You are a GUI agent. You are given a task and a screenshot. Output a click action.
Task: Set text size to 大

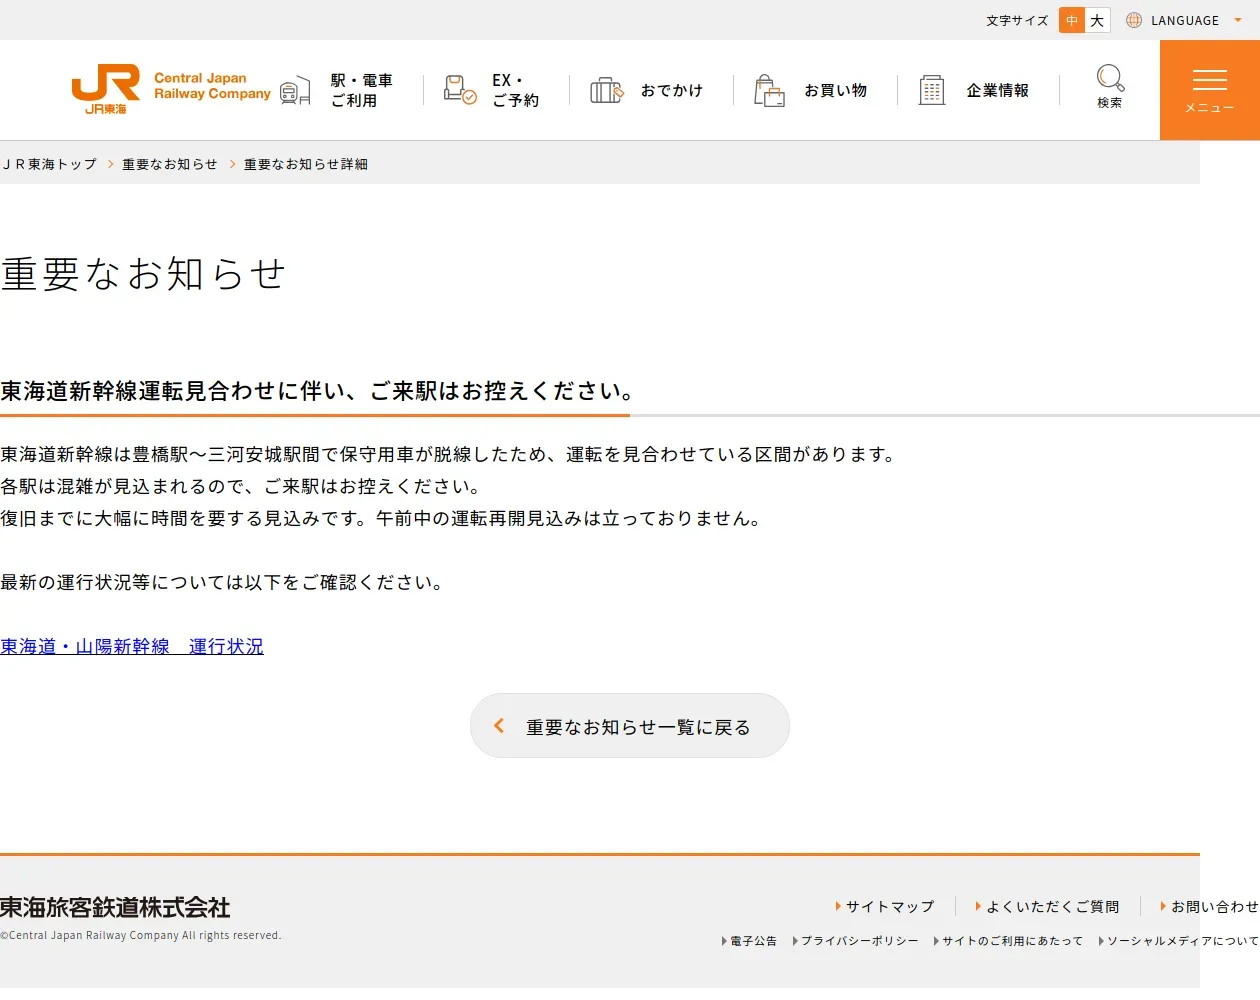click(1097, 20)
